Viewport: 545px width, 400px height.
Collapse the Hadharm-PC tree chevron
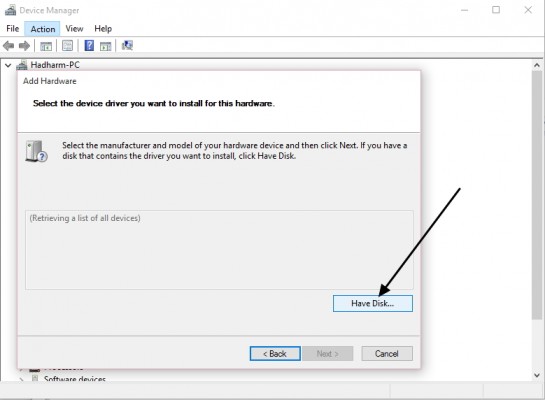point(8,65)
